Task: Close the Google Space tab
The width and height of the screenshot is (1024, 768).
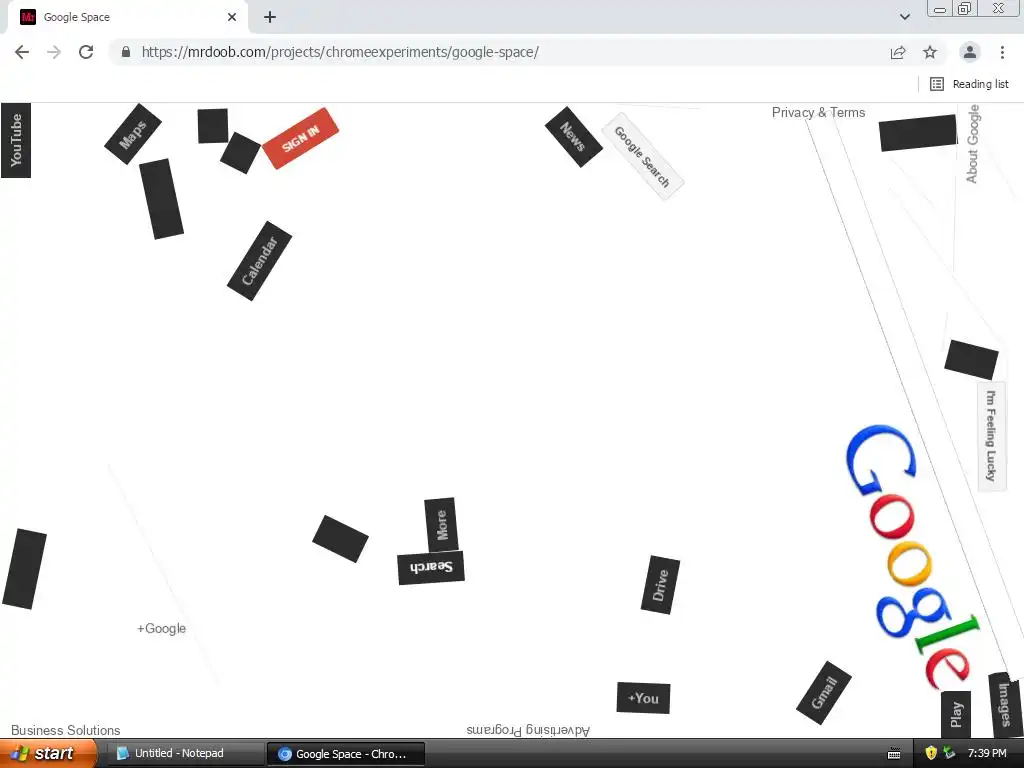Action: [232, 17]
